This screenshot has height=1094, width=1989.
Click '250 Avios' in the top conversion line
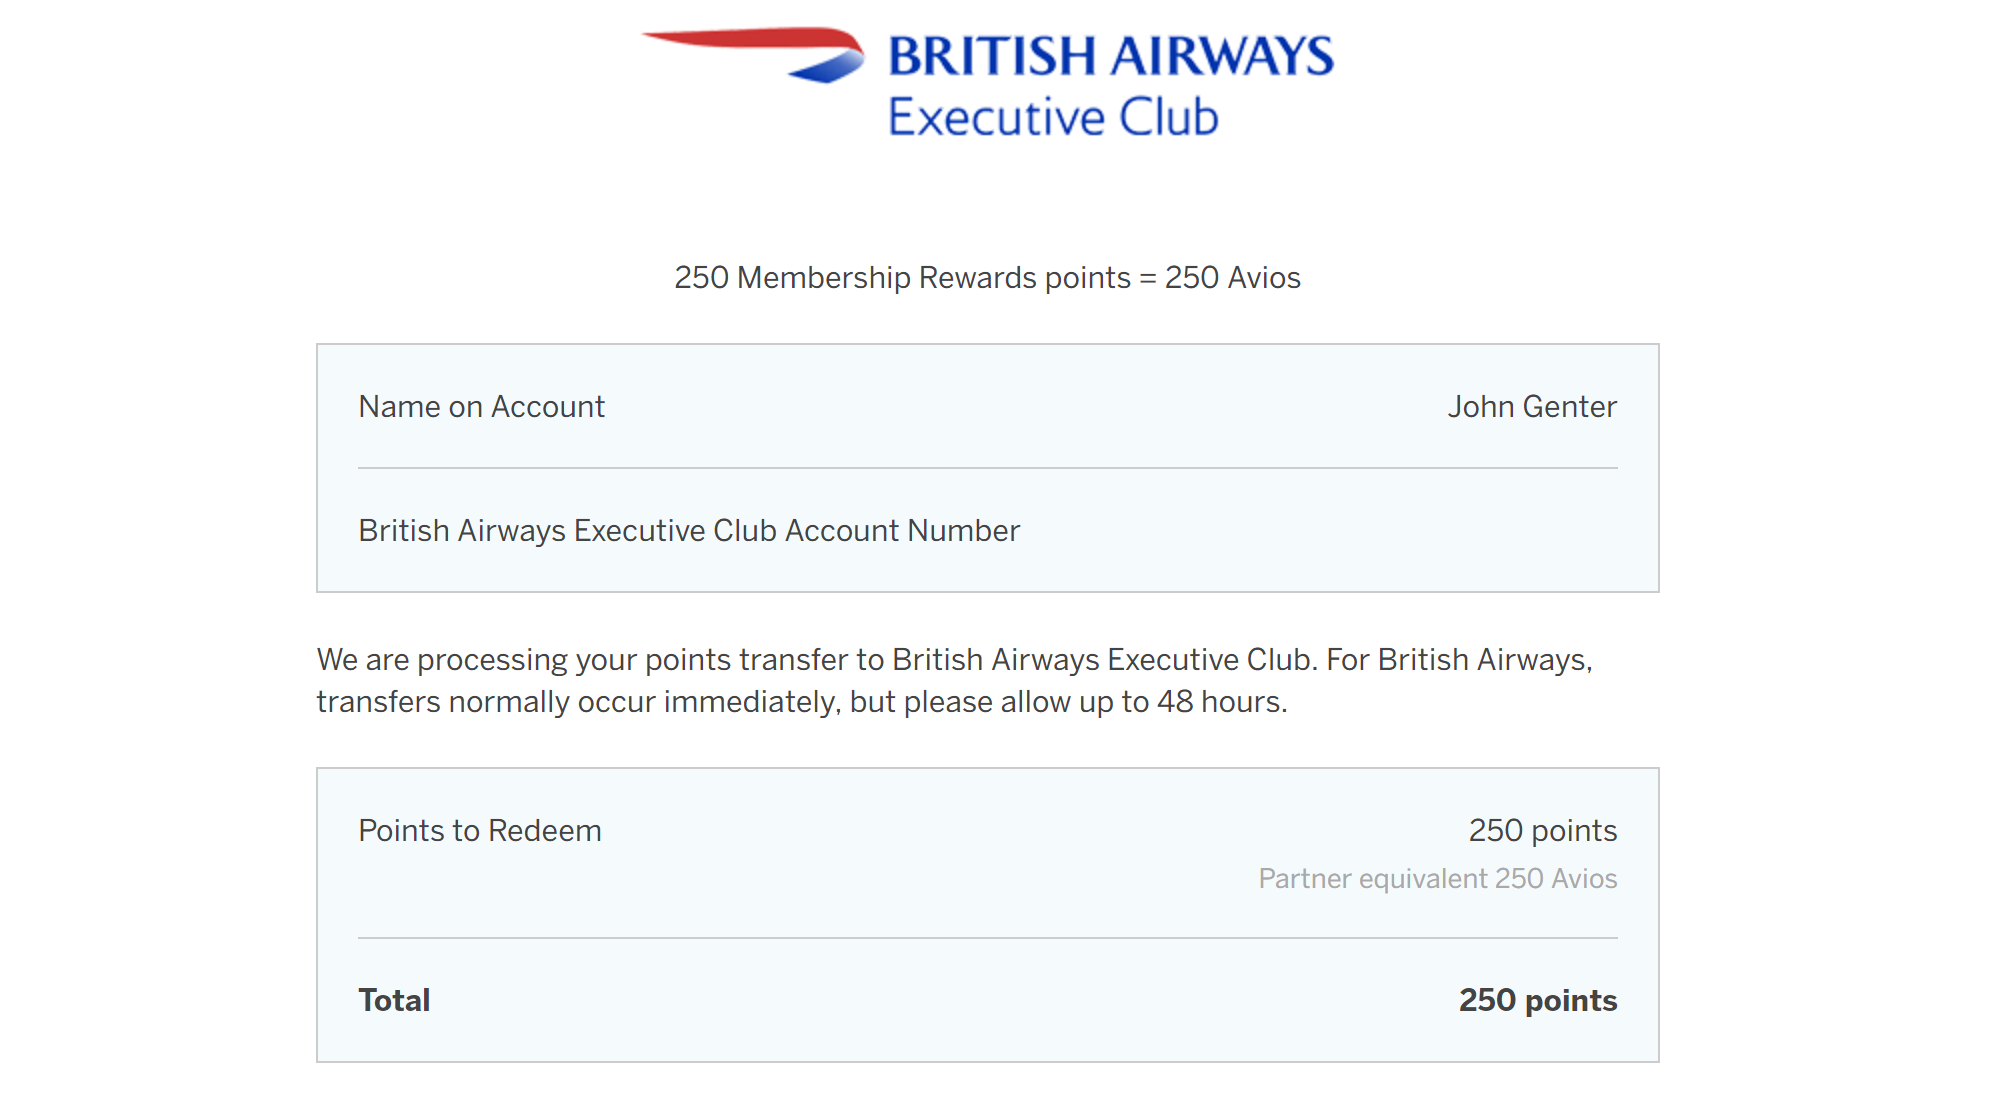point(1232,277)
